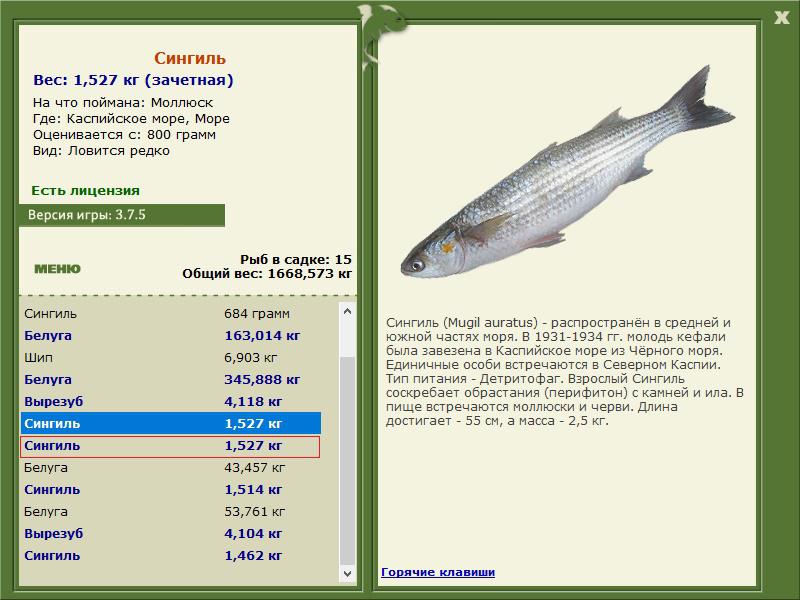Pick the Белуга 53,761 кг entry
The image size is (800, 600).
[x=170, y=512]
